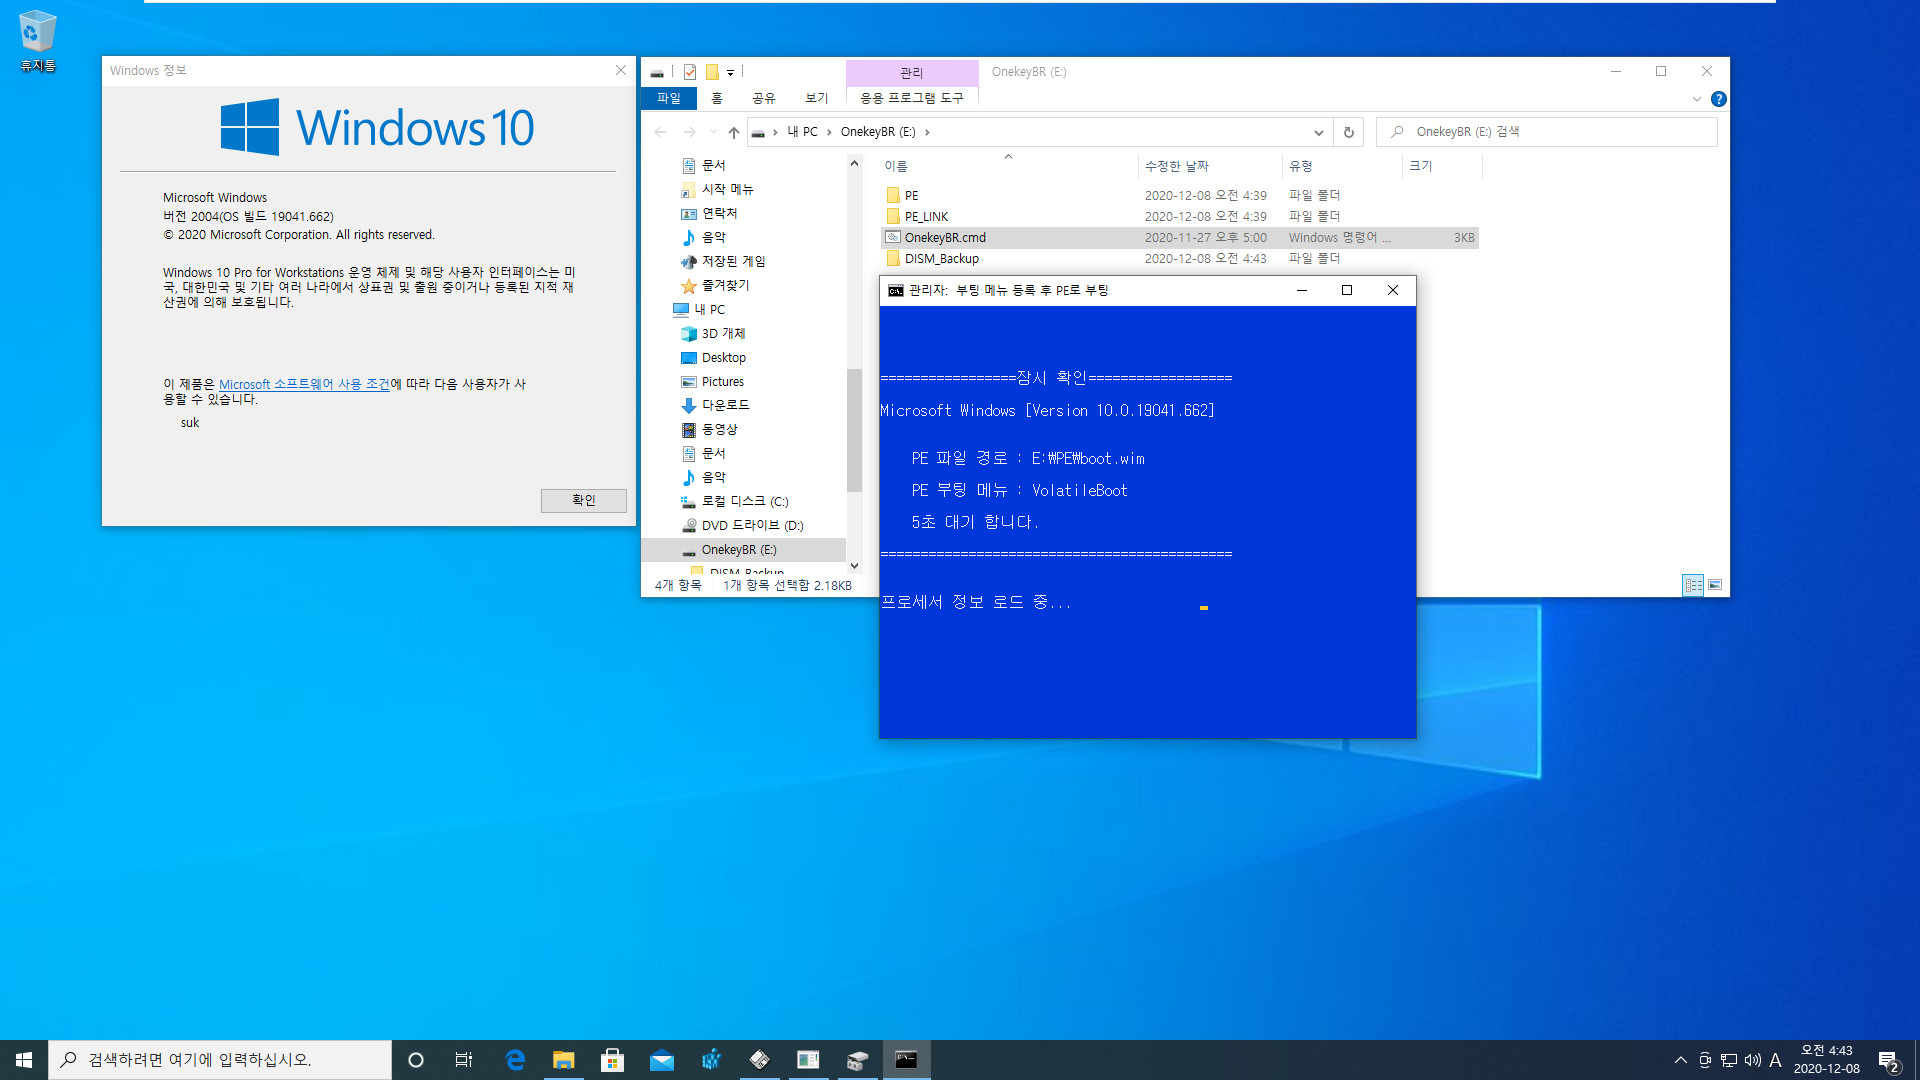Open Desktop in navigation pane
Screen dimensions: 1920x1080
tap(723, 357)
